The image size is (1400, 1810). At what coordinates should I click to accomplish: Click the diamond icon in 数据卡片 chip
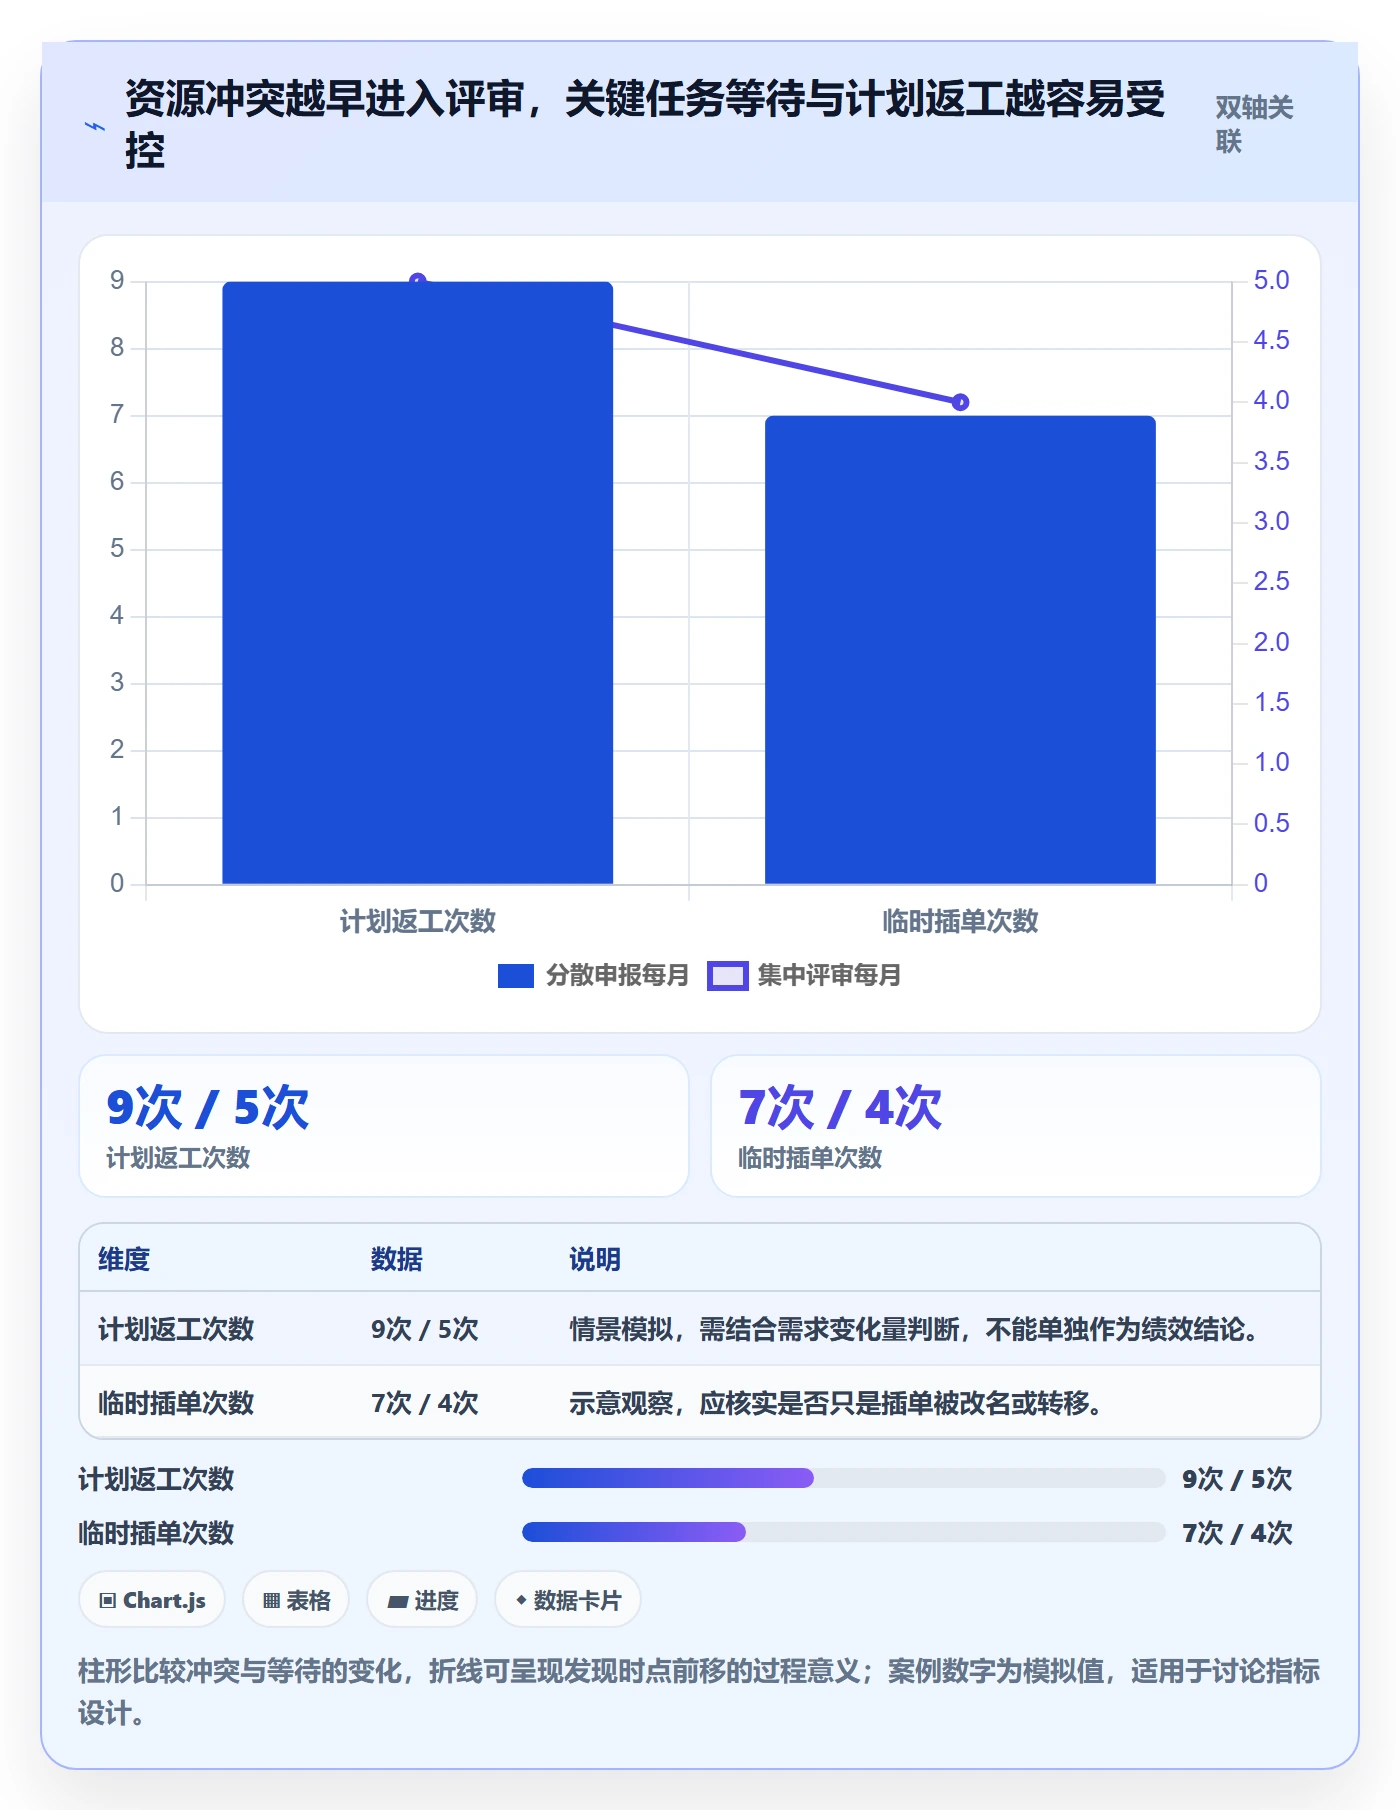[521, 1600]
